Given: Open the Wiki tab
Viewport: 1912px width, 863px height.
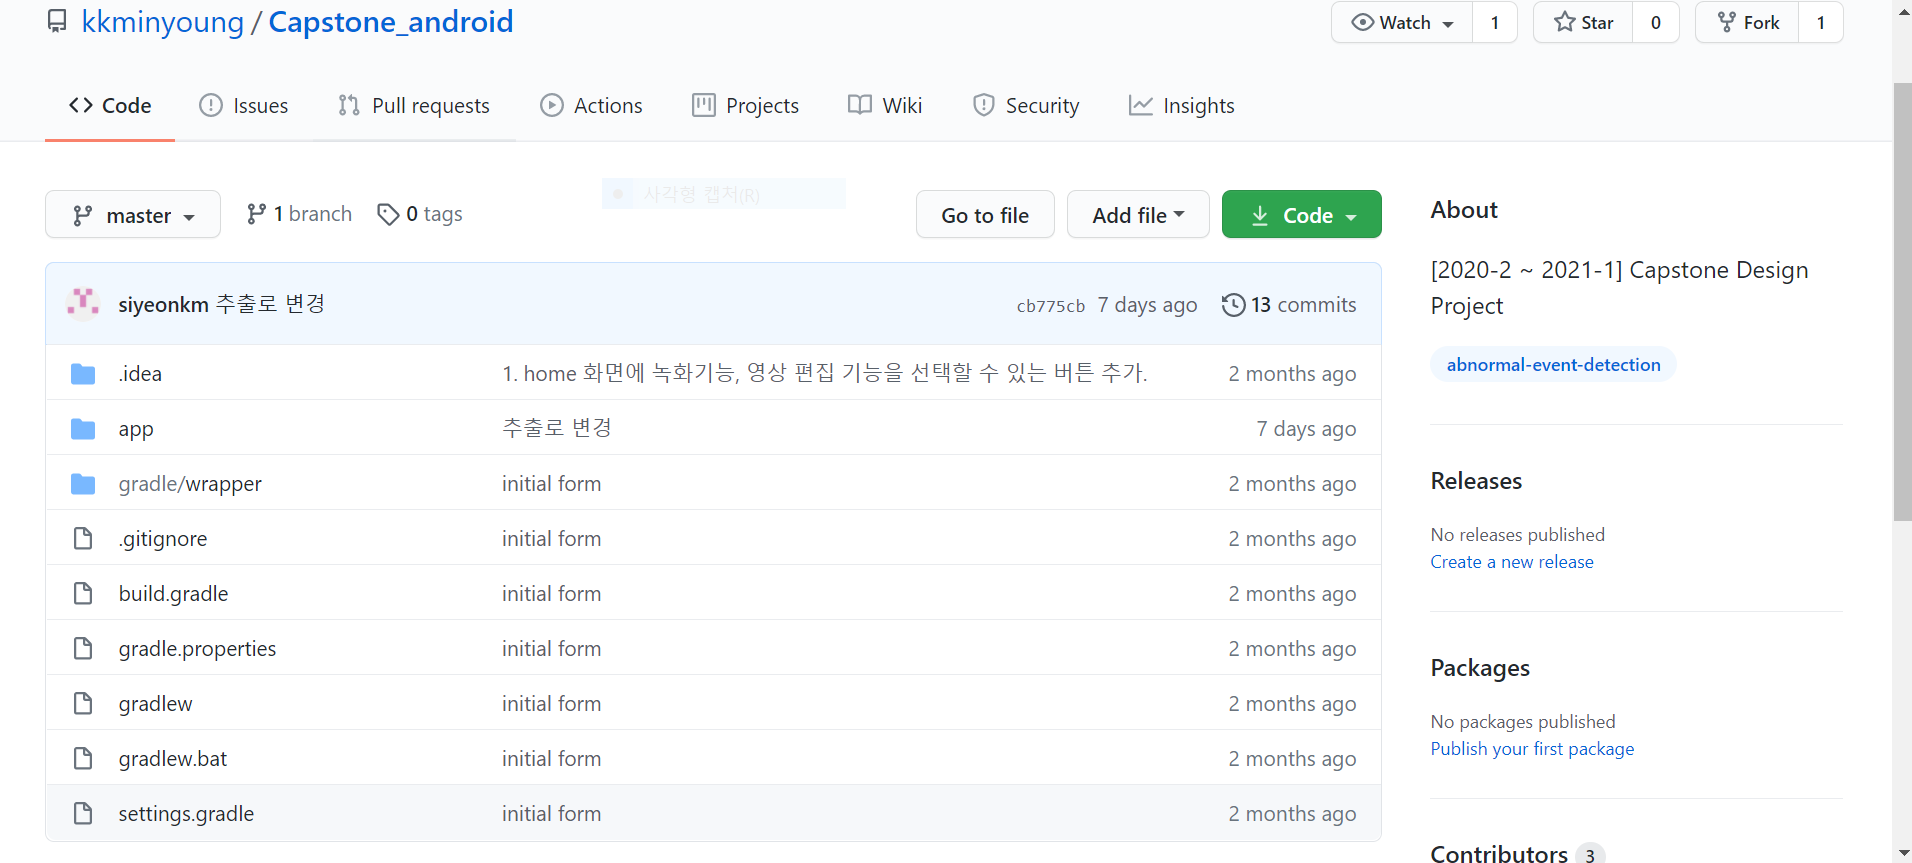Looking at the screenshot, I should click(885, 105).
